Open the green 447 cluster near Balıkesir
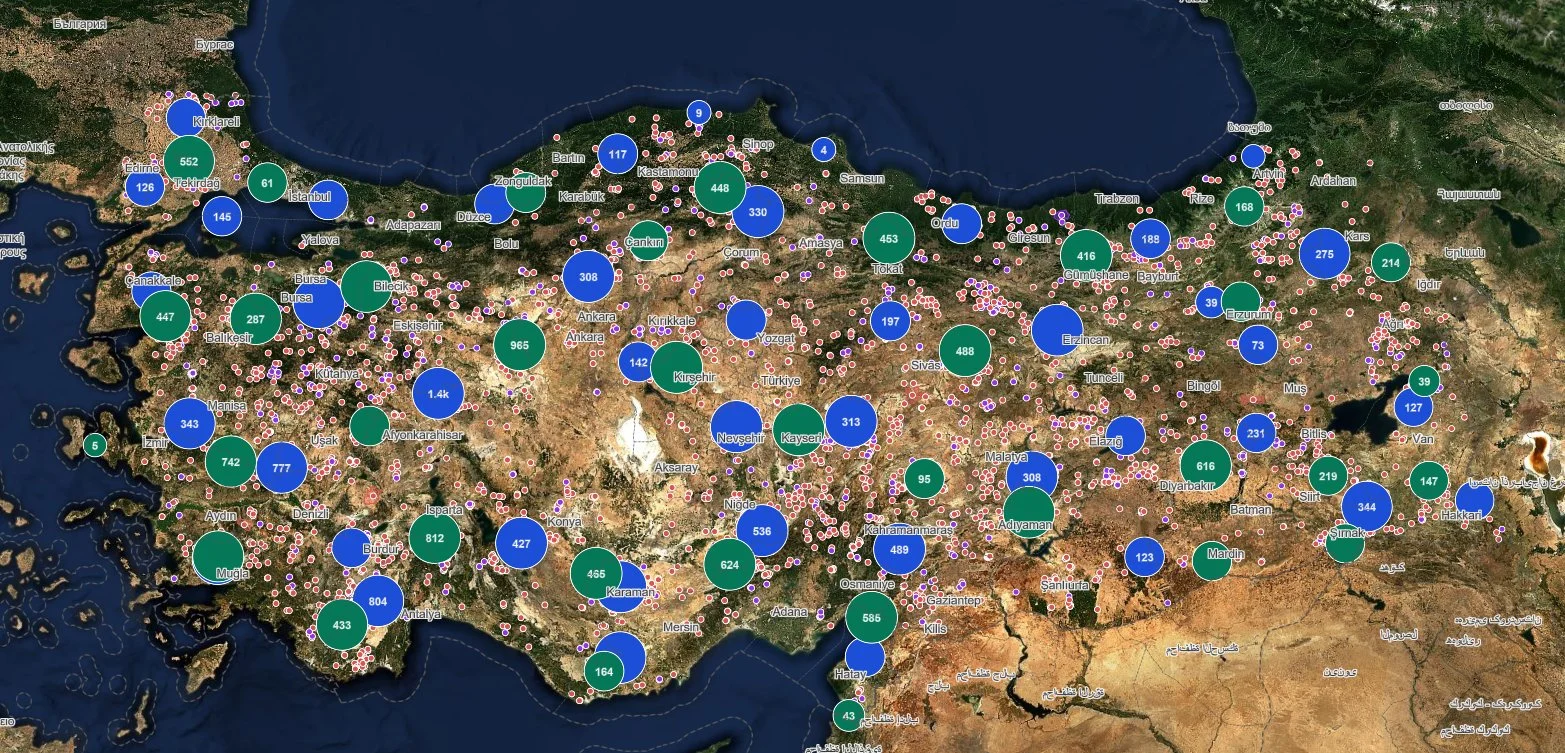The width and height of the screenshot is (1565, 753). pyautogui.click(x=166, y=317)
